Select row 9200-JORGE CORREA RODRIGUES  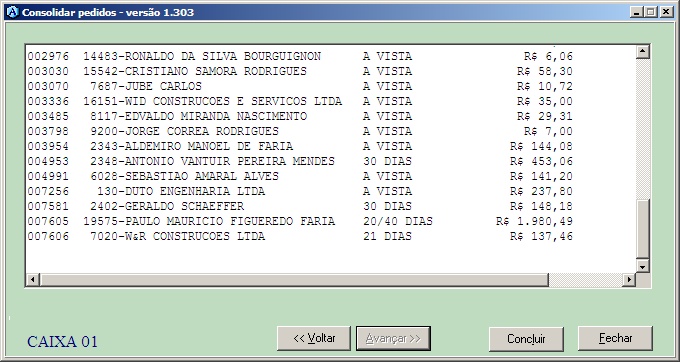(x=300, y=131)
